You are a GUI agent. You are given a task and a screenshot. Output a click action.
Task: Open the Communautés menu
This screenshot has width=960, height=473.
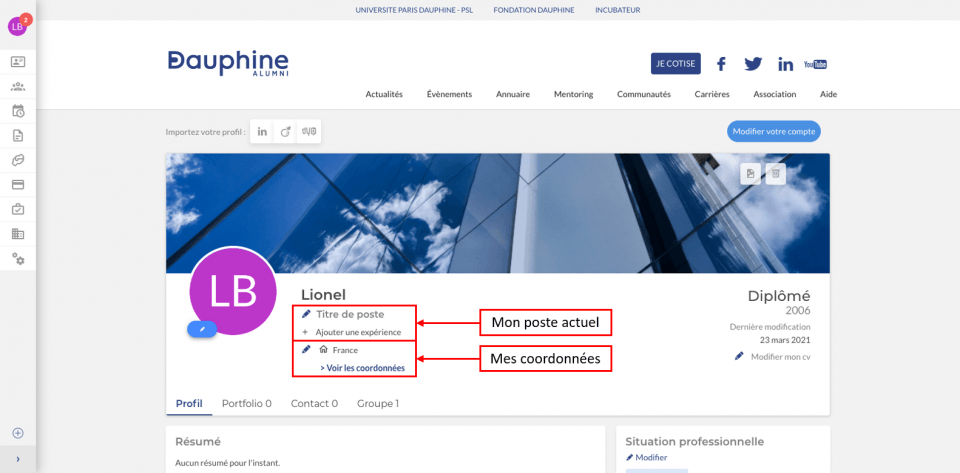(x=644, y=94)
